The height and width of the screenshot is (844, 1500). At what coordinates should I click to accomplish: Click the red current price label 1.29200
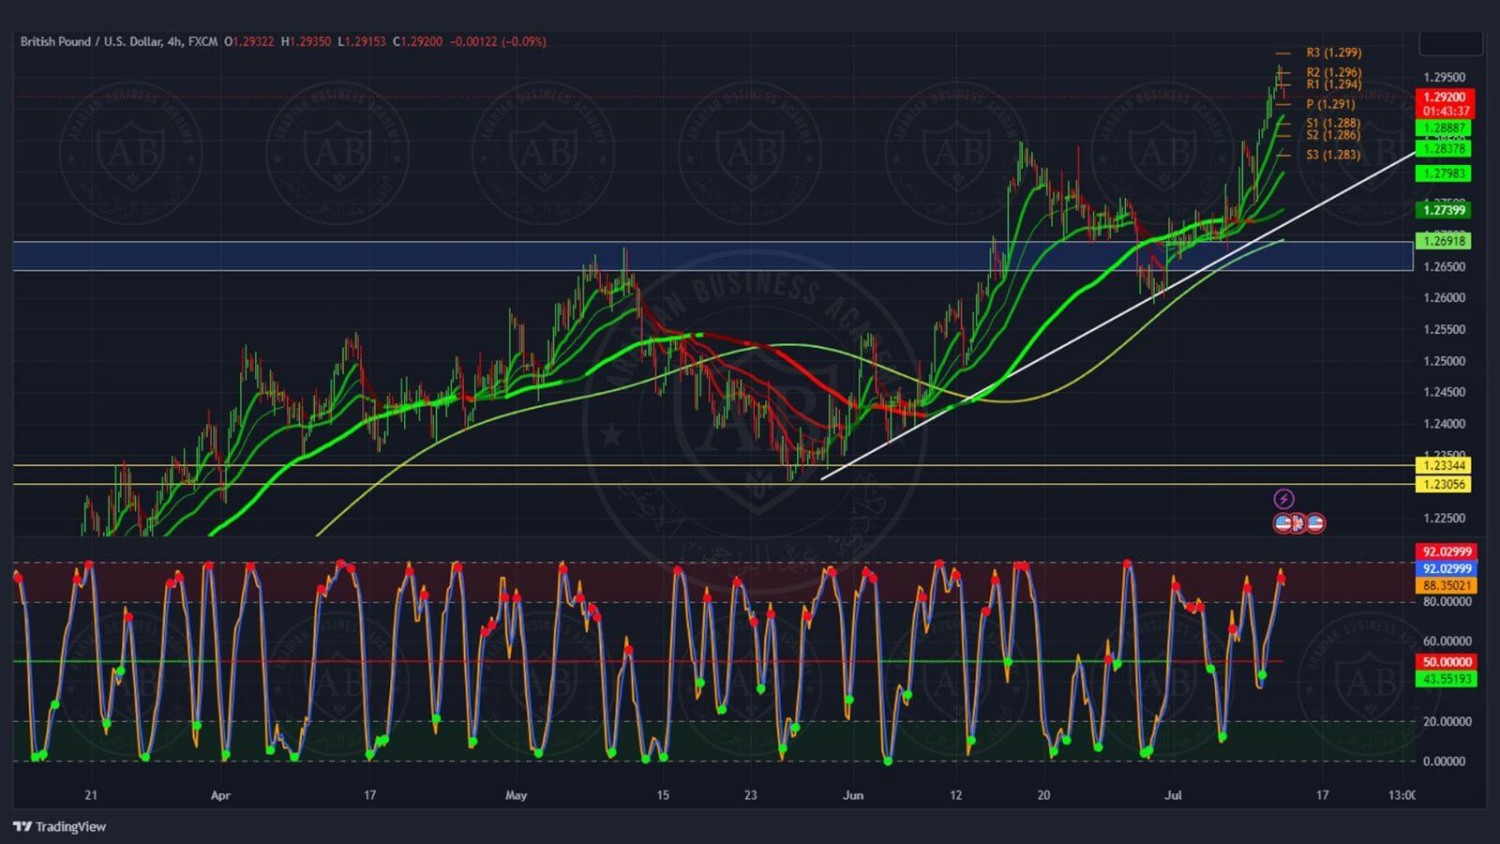(1444, 98)
